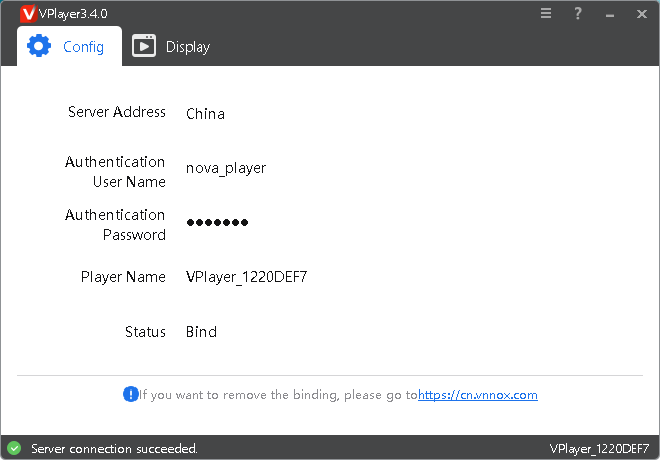This screenshot has width=660, height=460.
Task: Click the masked Authentication Password dots
Action: tap(217, 222)
